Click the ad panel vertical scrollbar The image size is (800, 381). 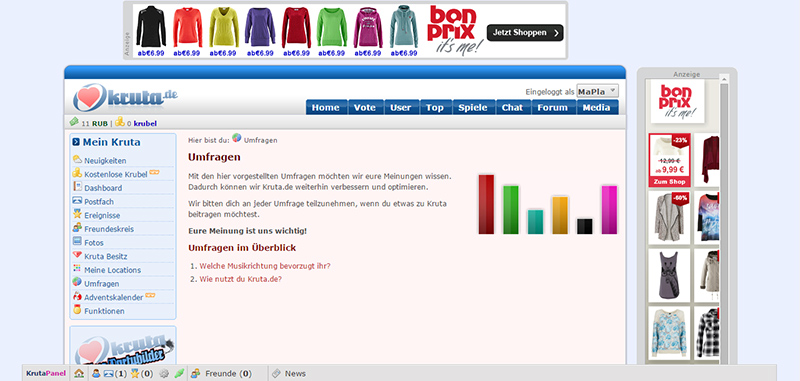coord(723,219)
